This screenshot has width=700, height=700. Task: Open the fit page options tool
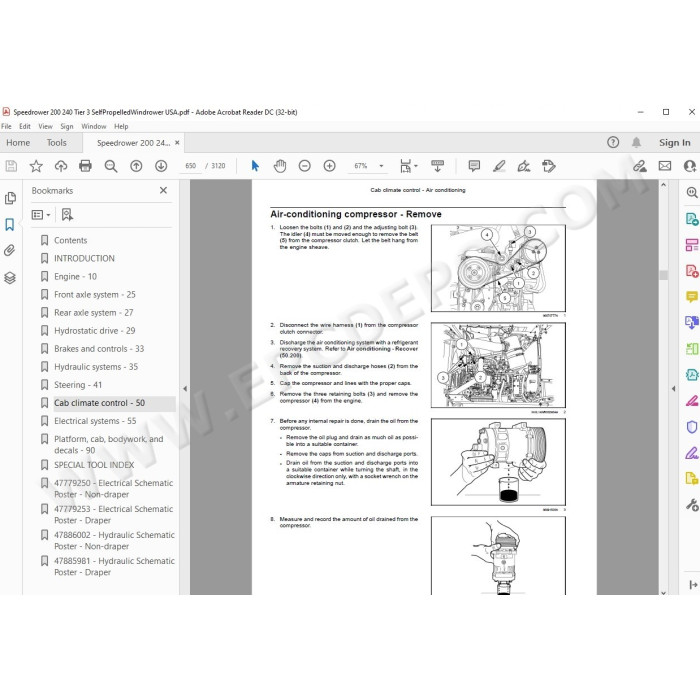pos(408,166)
